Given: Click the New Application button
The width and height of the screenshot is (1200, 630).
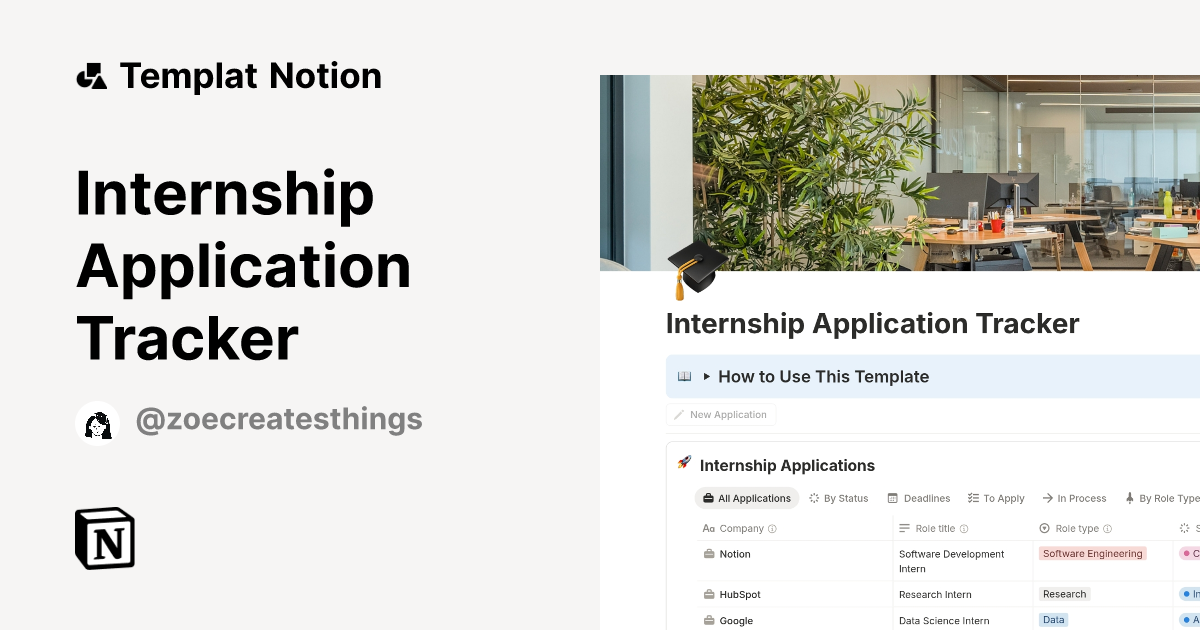Looking at the screenshot, I should pos(720,414).
